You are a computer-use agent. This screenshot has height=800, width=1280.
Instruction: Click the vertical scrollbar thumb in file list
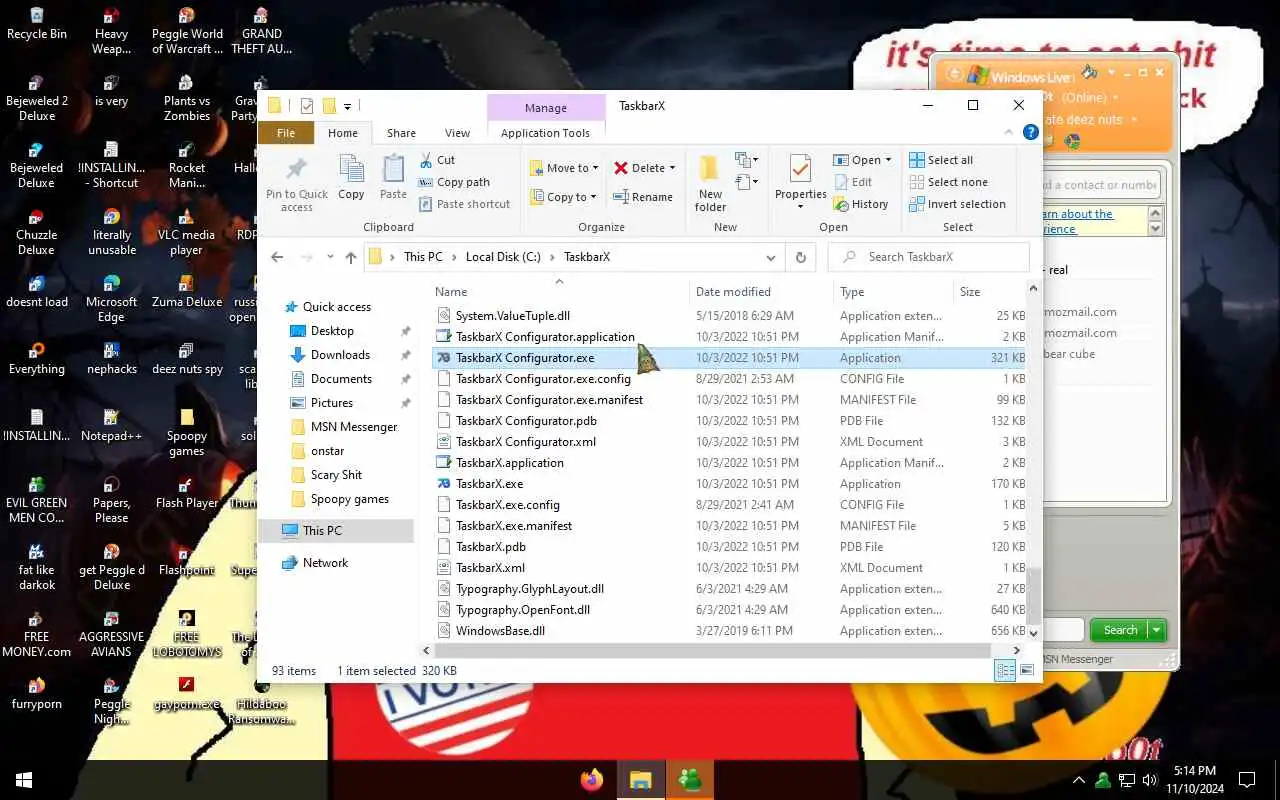click(x=1033, y=595)
